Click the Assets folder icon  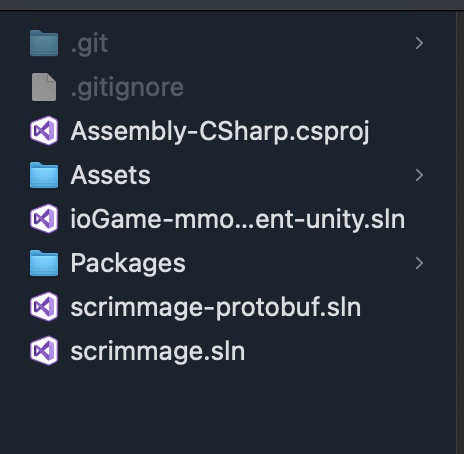tap(44, 175)
